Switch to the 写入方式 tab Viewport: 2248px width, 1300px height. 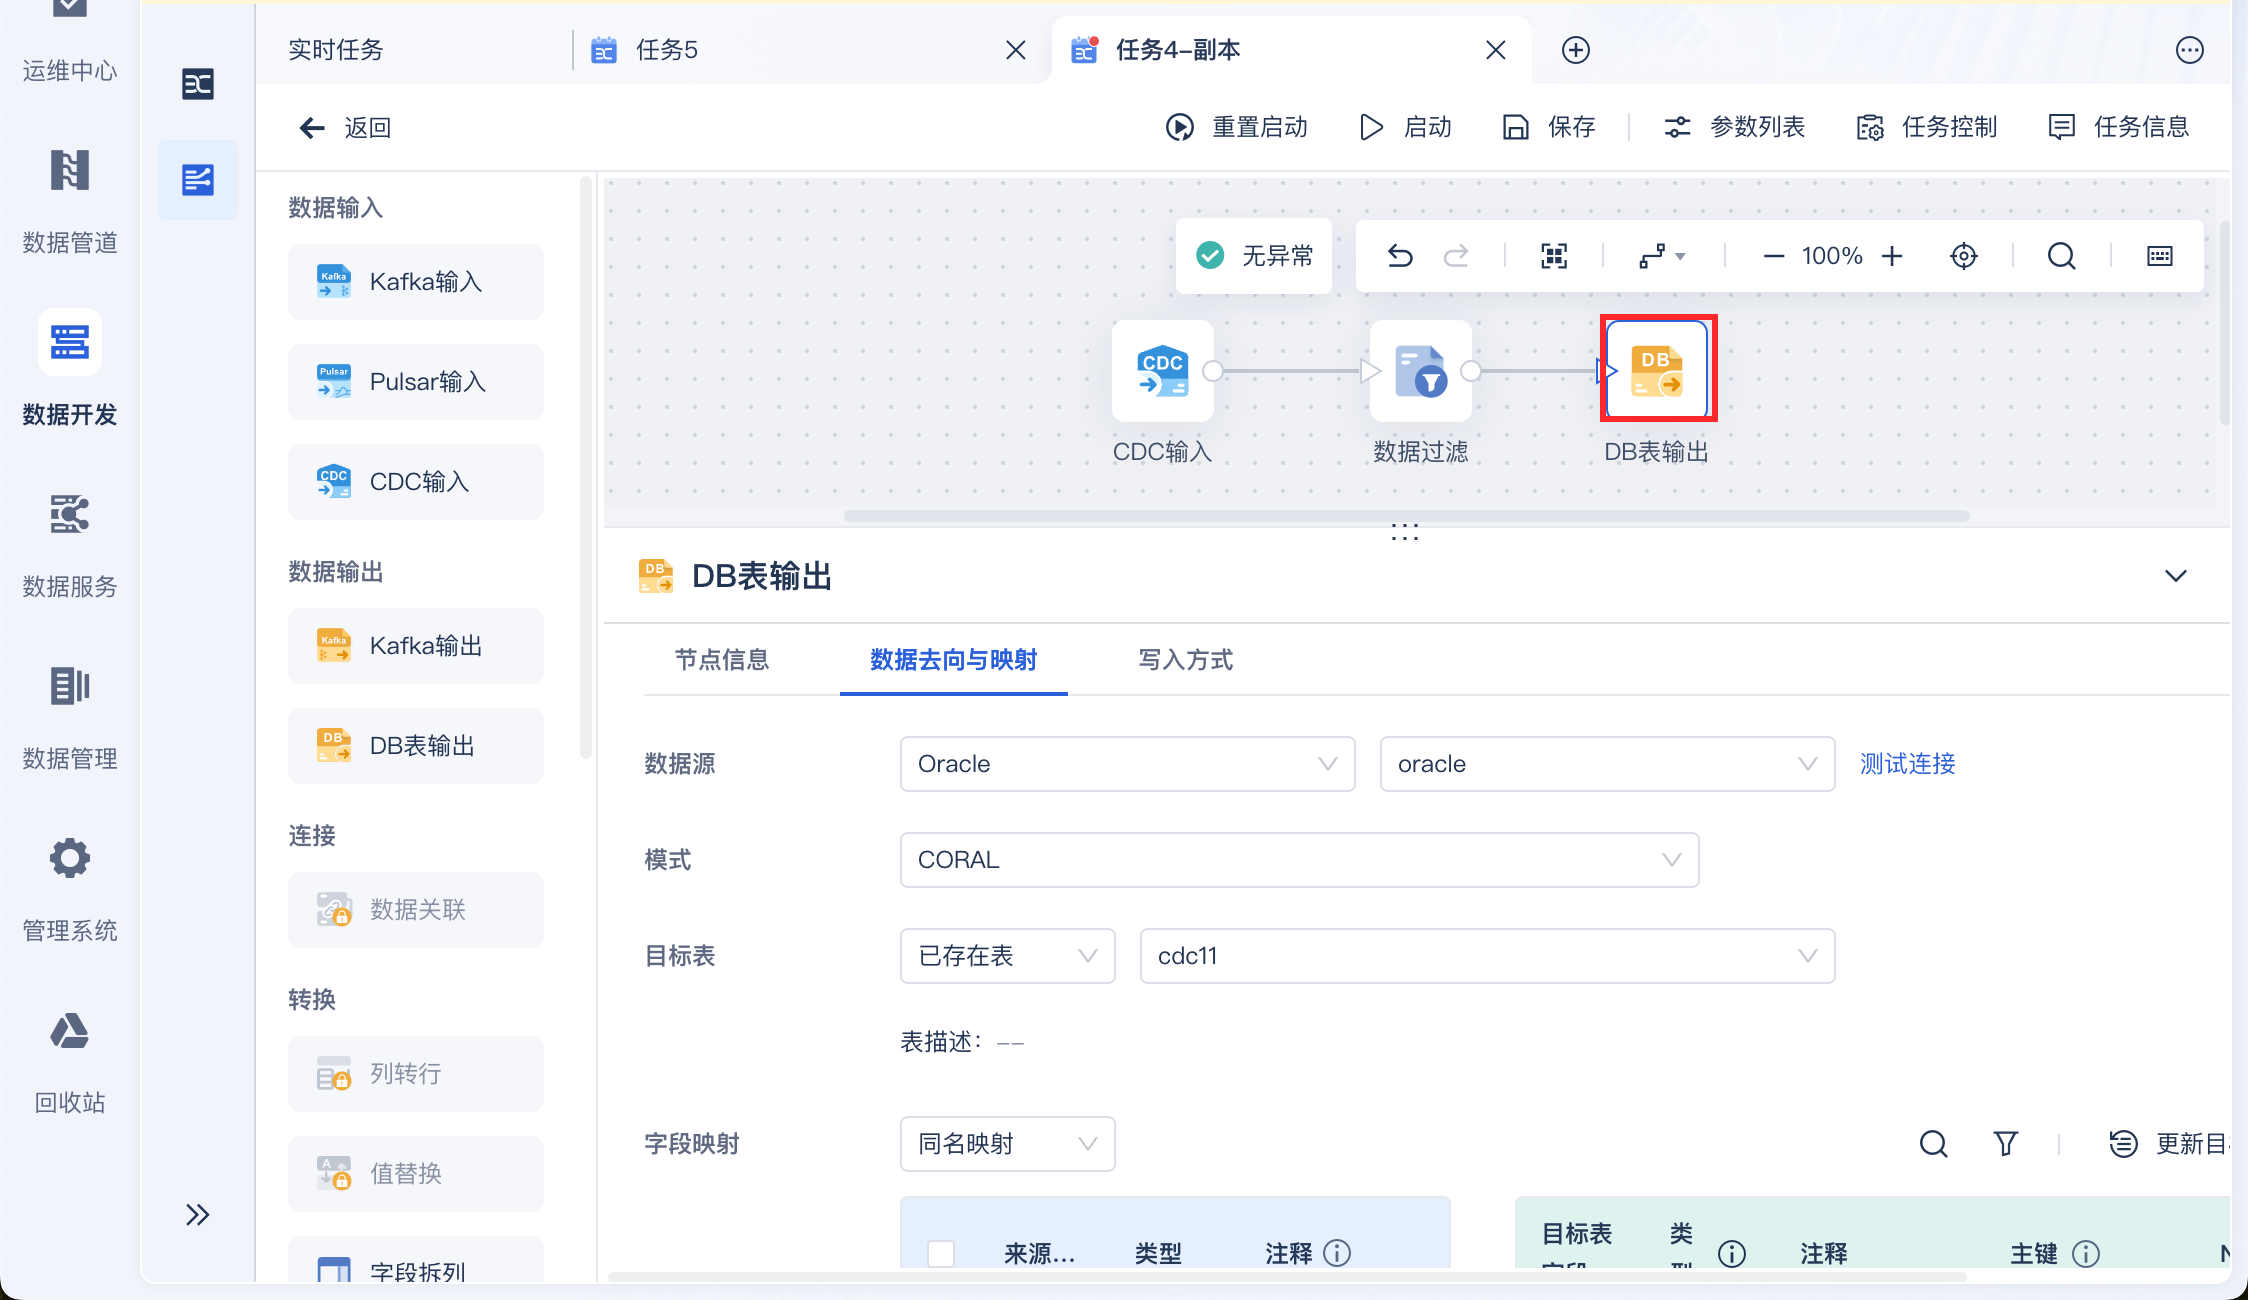[1185, 660]
